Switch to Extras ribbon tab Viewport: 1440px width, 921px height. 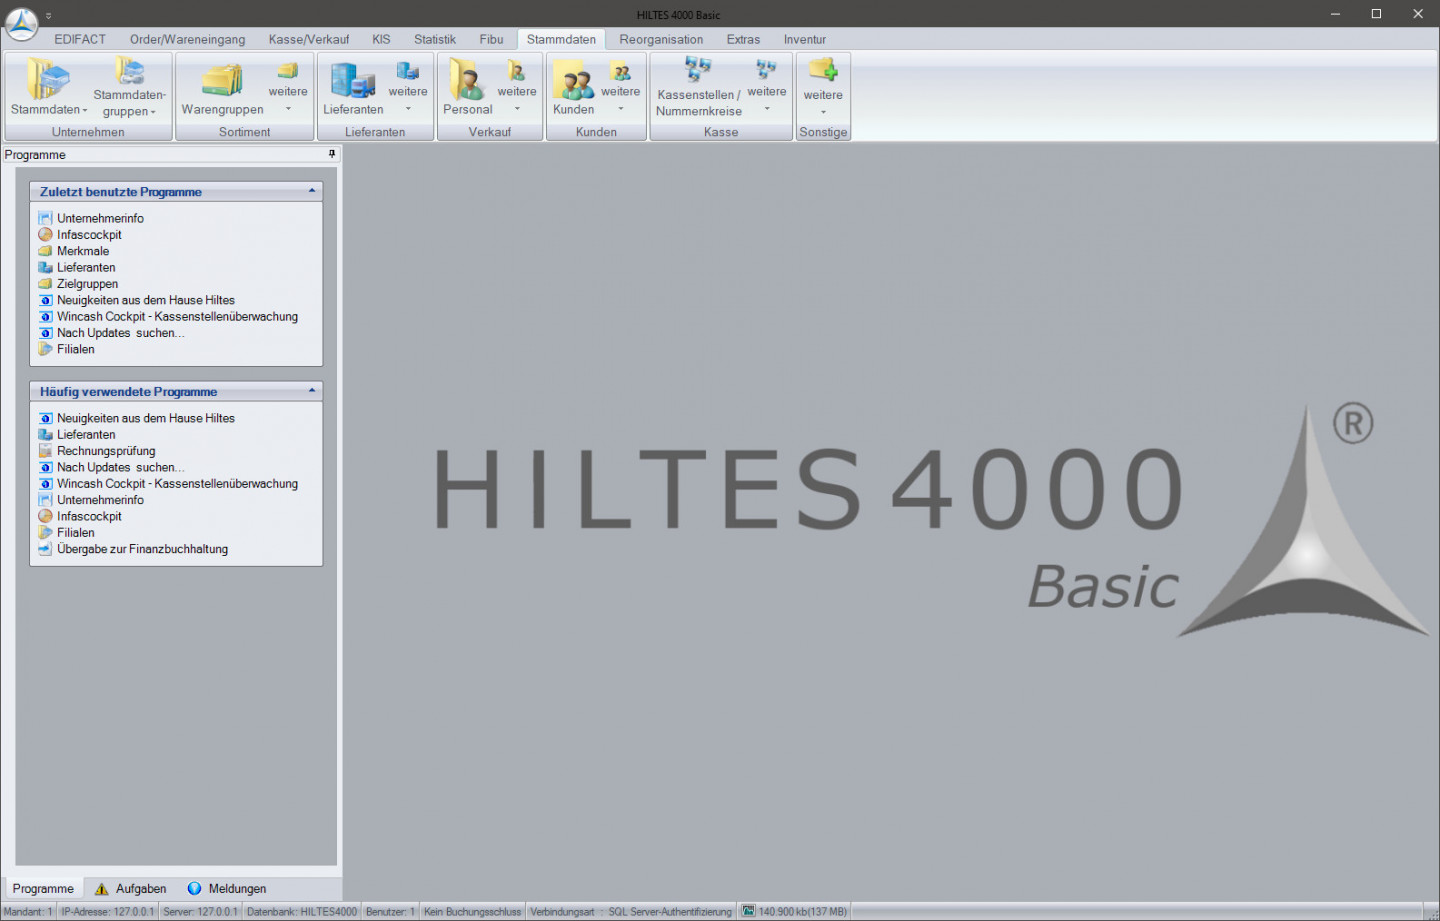[x=743, y=39]
